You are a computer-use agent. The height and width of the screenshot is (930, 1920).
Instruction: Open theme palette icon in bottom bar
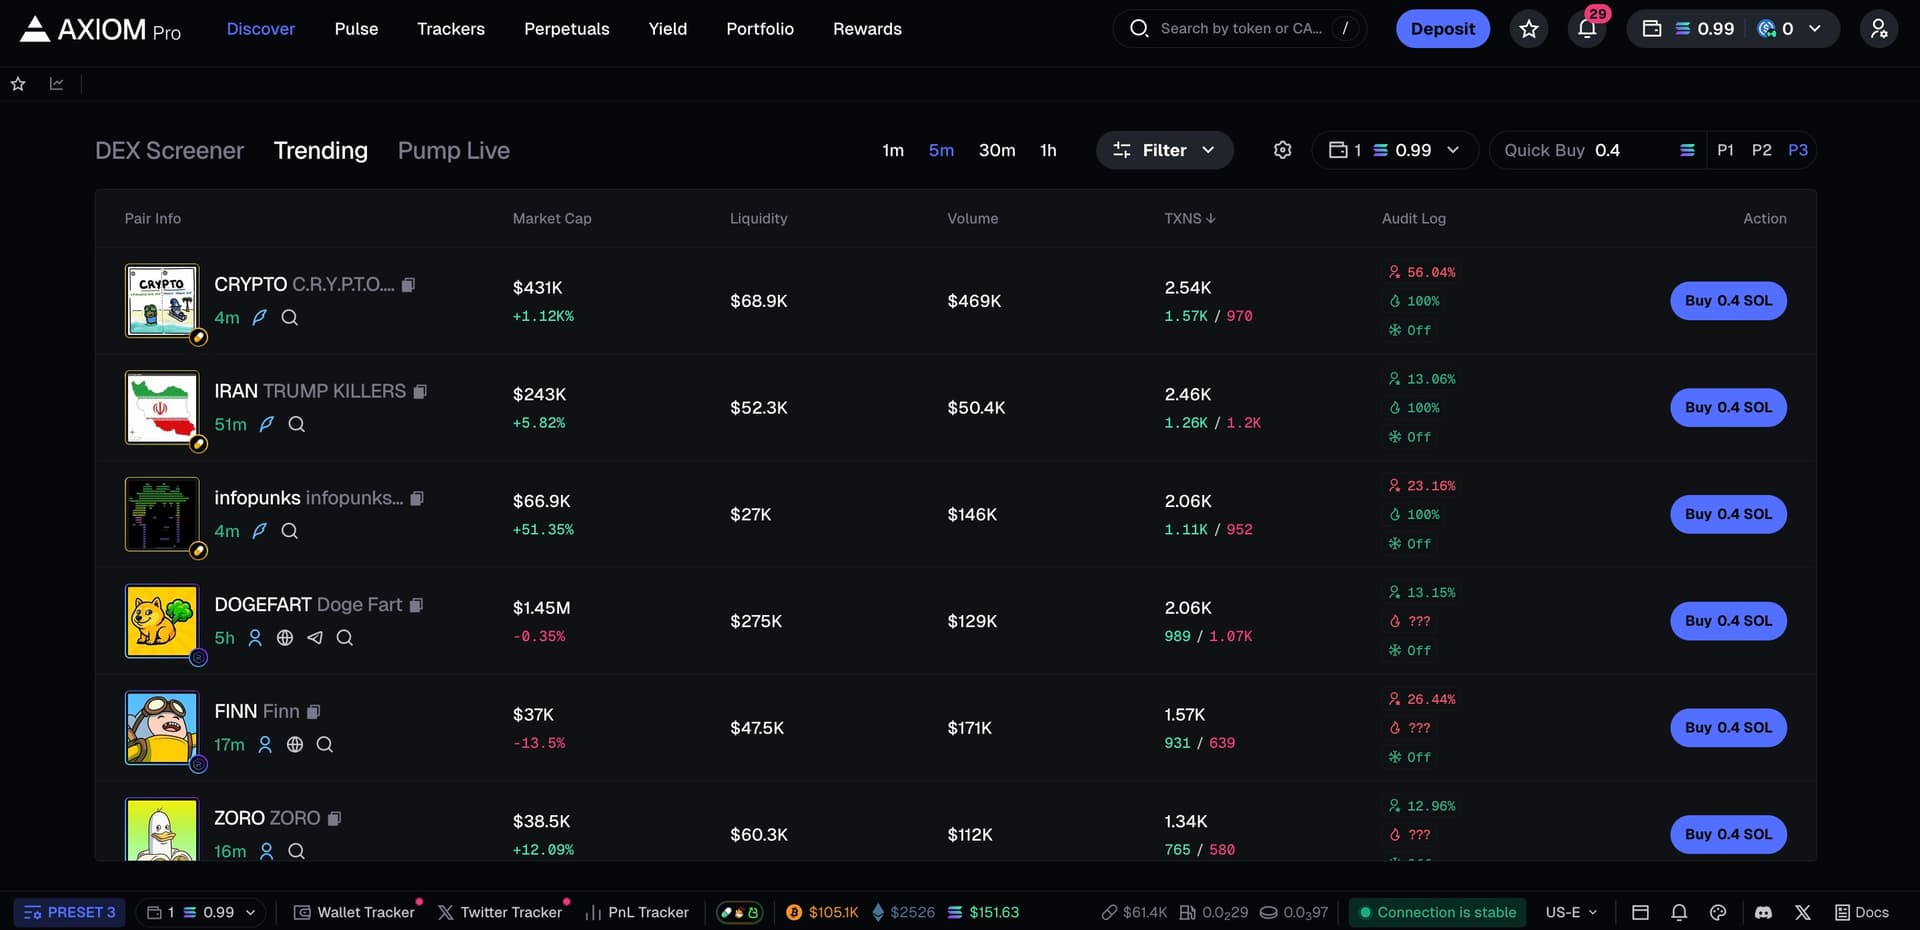click(1718, 912)
